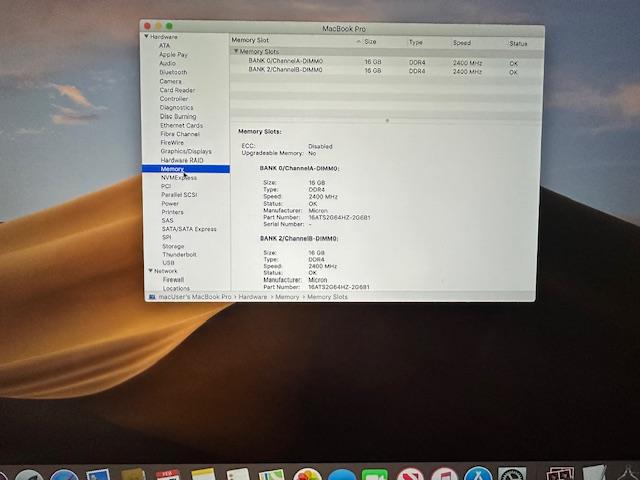Select Apple Pay in the sidebar
Screen dimensions: 640x480
coord(173,54)
